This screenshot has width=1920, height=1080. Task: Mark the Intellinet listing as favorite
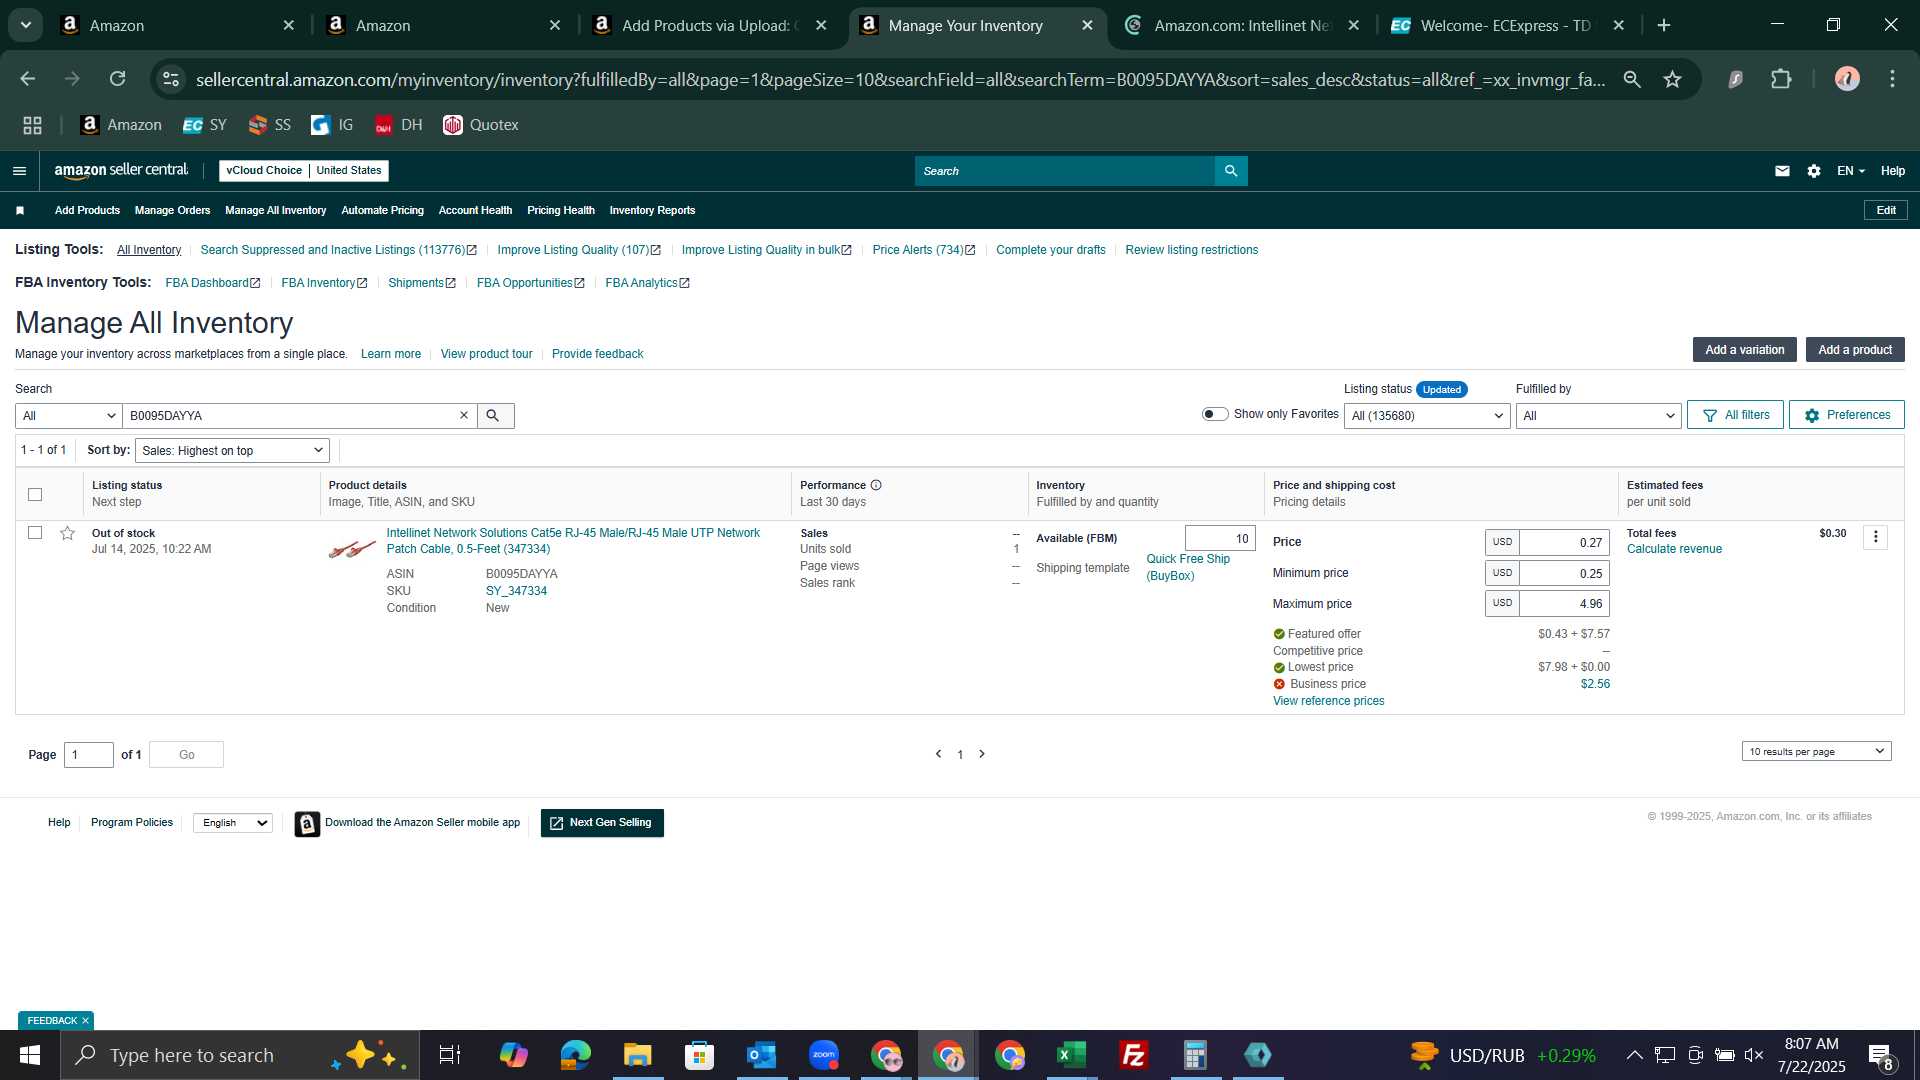[68, 534]
